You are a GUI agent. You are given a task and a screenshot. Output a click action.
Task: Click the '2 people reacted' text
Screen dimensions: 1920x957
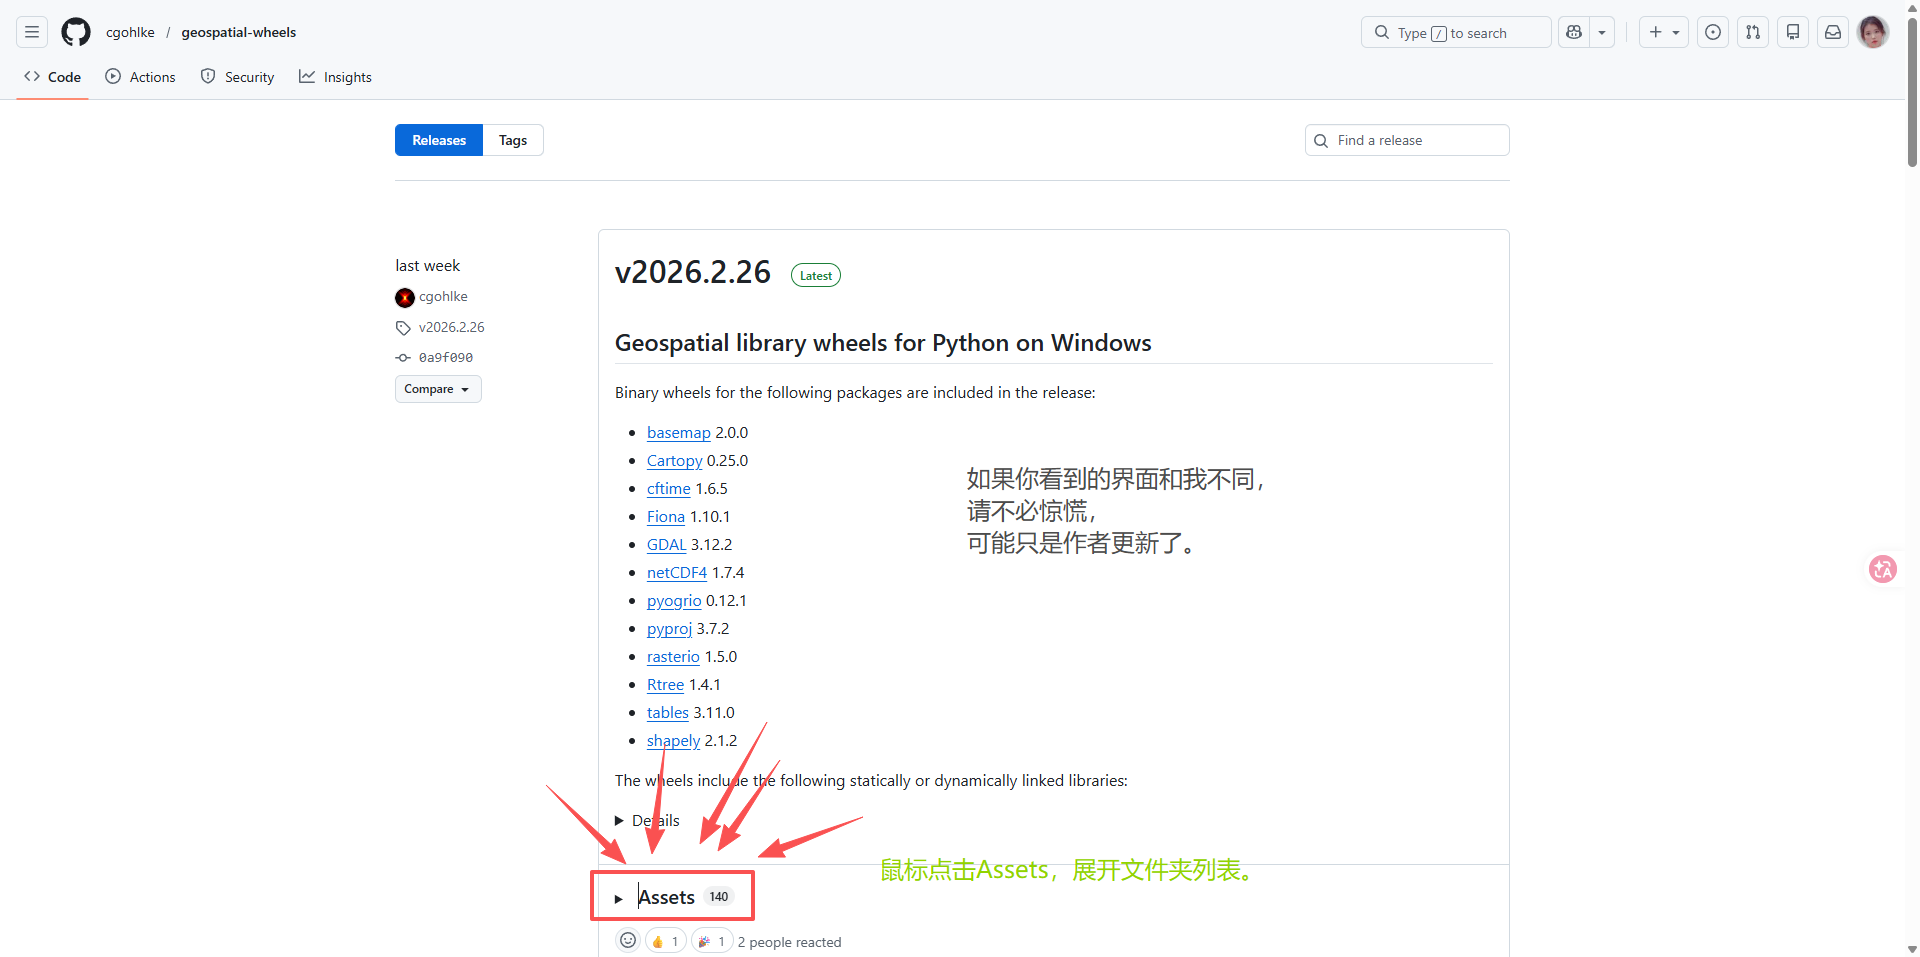(790, 942)
